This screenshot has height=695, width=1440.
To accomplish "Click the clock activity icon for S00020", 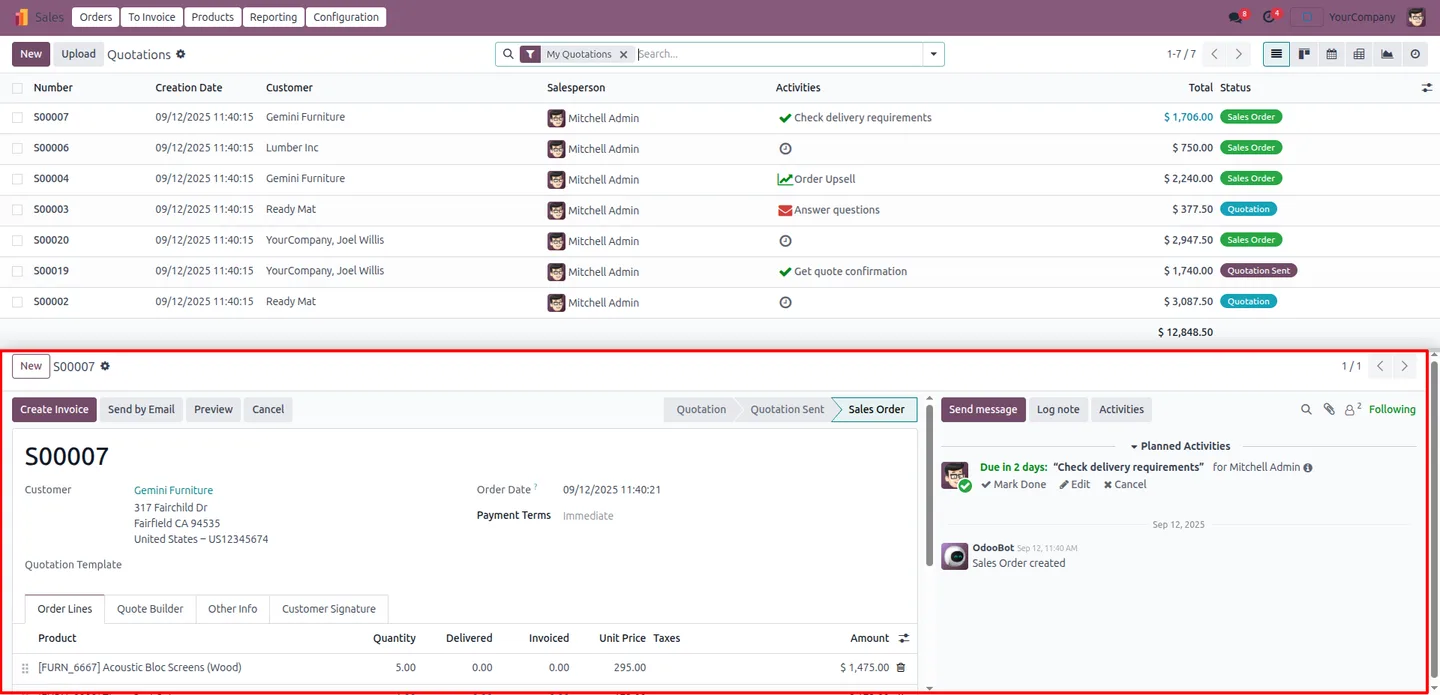I will point(785,241).
